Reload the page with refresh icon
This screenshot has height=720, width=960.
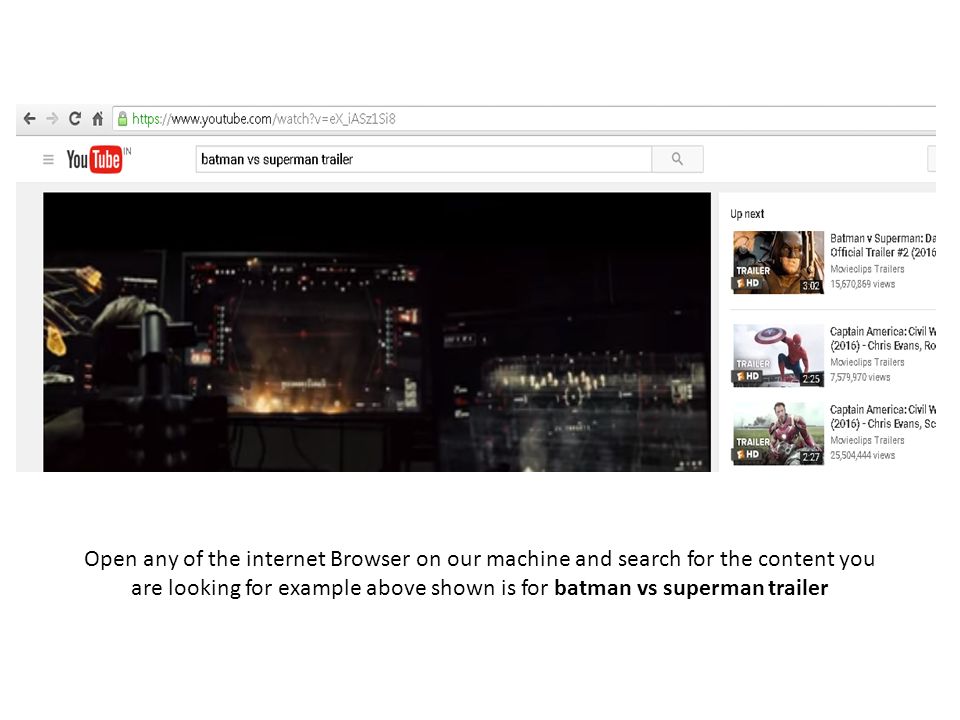(75, 119)
